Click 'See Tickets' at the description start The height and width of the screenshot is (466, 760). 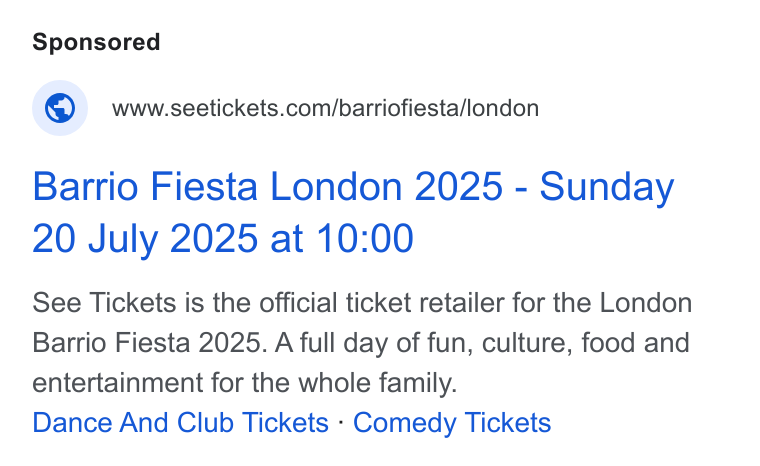[104, 303]
